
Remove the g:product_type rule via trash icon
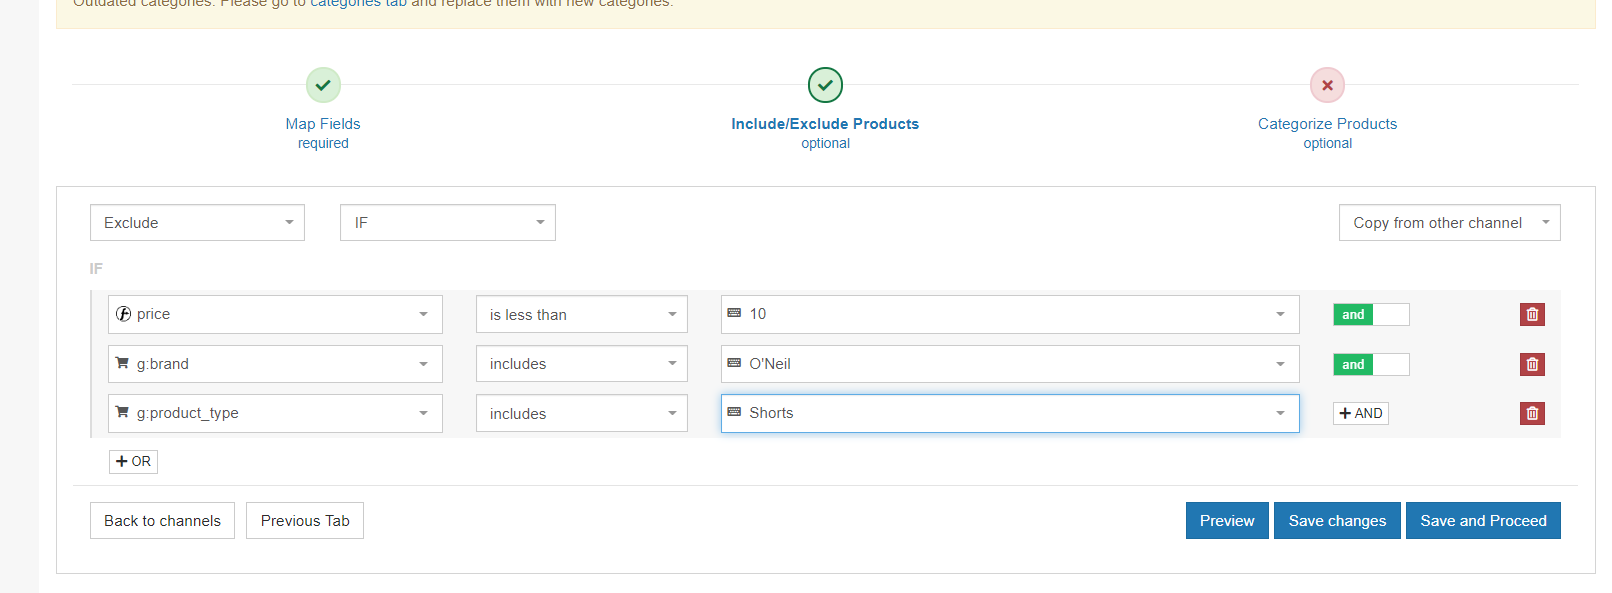coord(1531,414)
